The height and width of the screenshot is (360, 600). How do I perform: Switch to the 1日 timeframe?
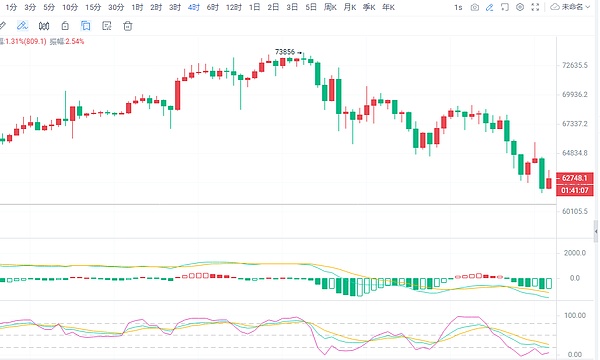tap(254, 7)
